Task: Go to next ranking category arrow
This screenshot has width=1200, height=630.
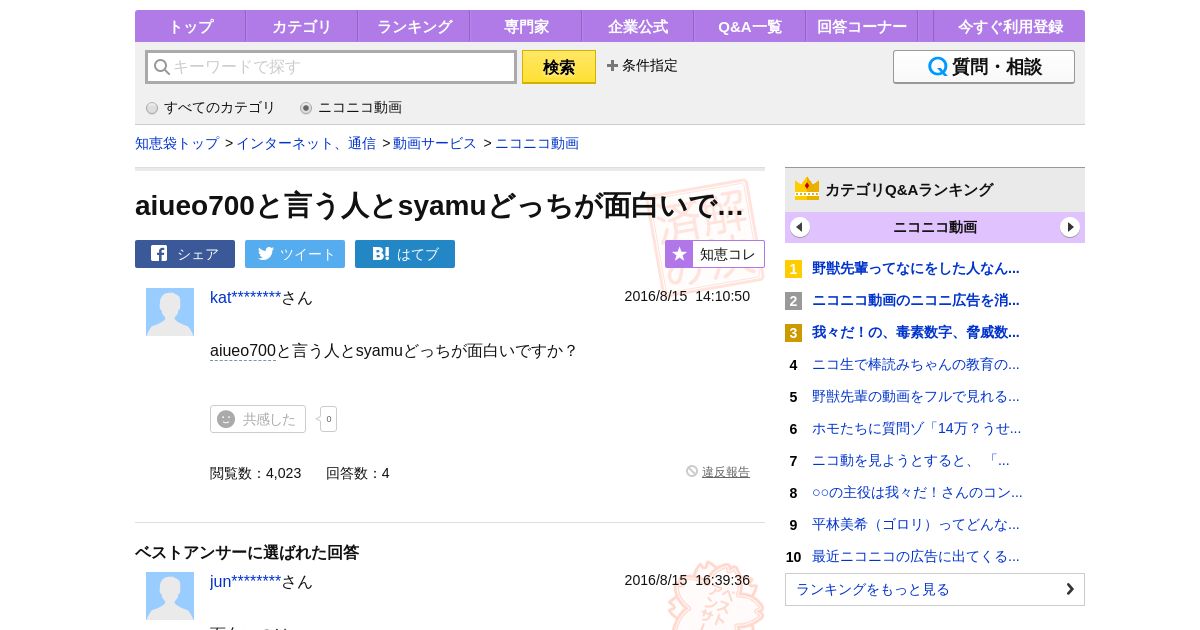Action: pos(1070,227)
